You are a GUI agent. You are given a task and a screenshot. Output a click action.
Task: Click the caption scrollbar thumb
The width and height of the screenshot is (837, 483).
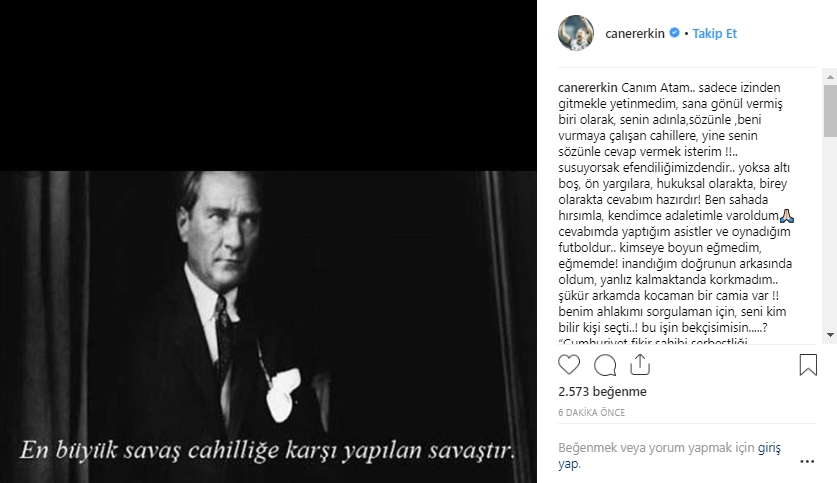click(830, 110)
